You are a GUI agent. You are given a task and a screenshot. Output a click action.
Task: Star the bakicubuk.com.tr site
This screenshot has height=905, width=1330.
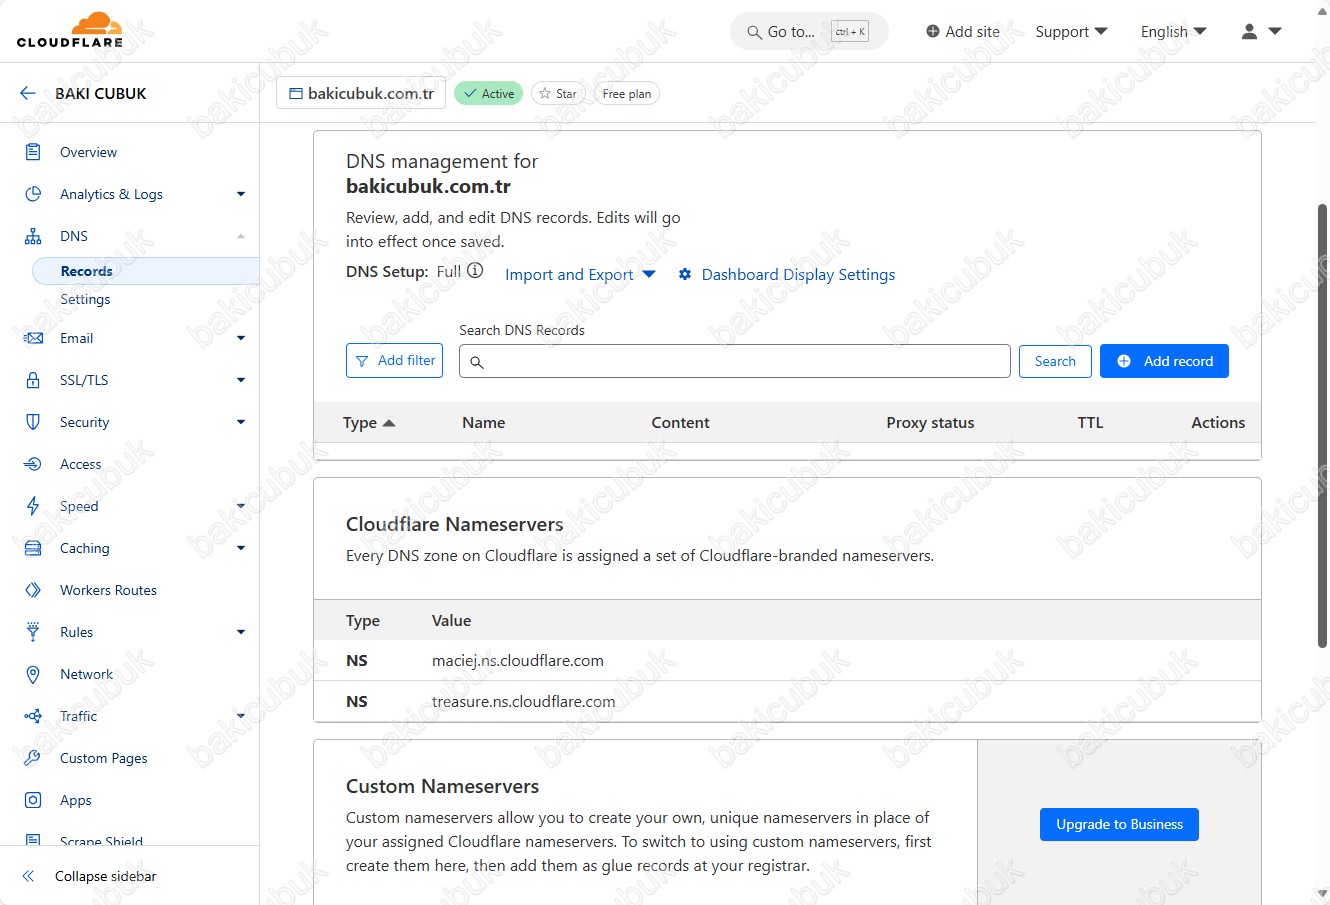click(558, 93)
